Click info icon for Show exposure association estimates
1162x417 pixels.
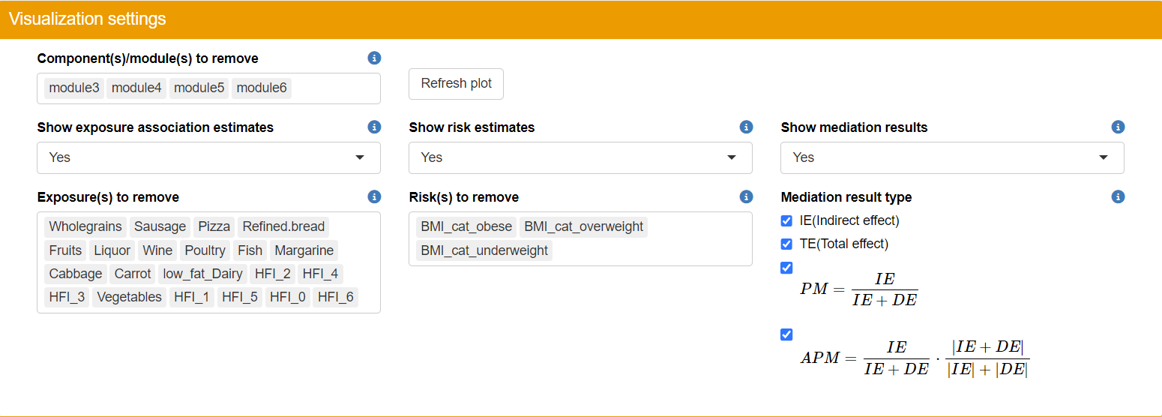374,128
